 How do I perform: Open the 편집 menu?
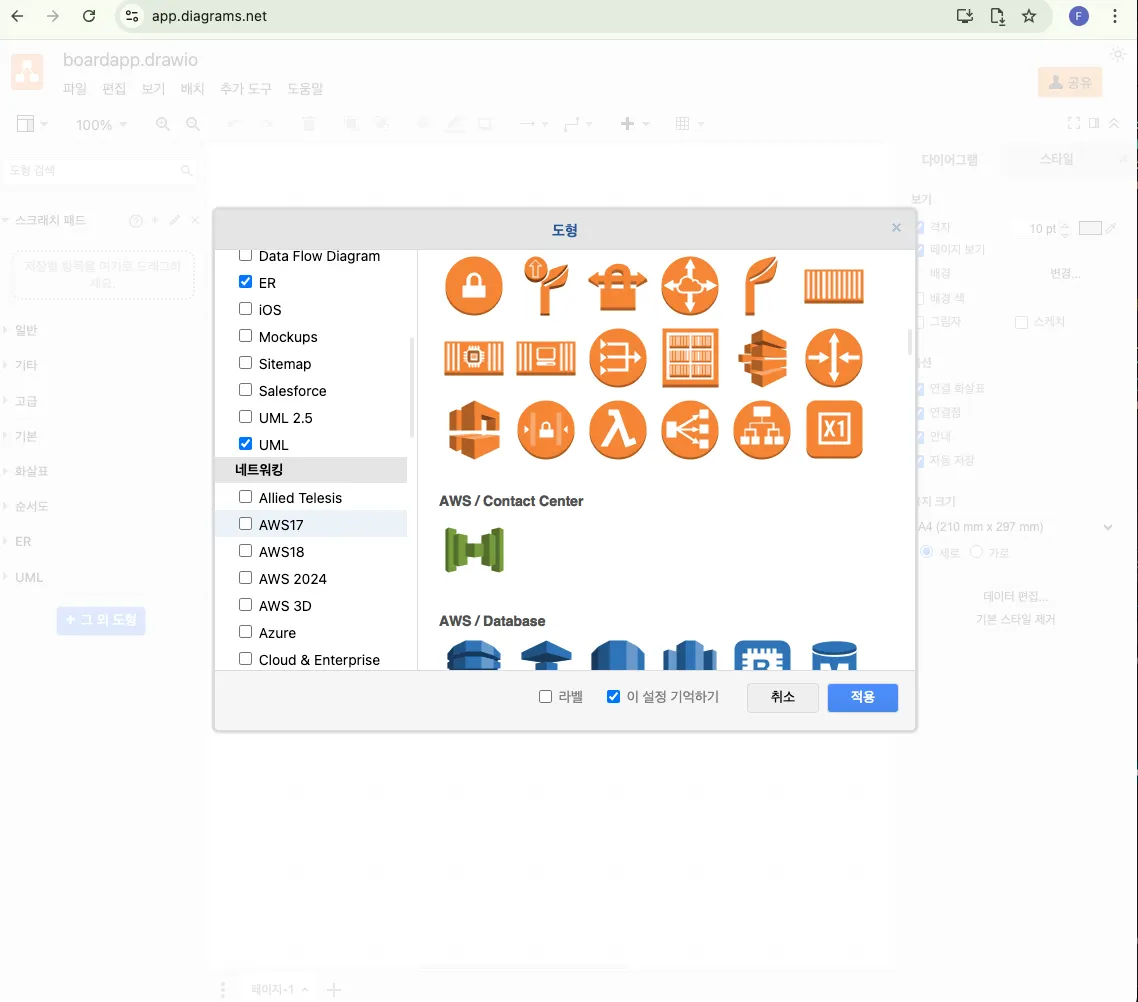pos(114,89)
